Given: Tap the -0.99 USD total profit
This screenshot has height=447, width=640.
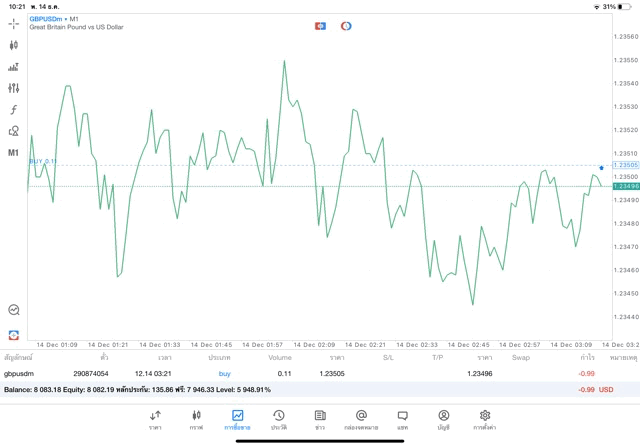Looking at the screenshot, I should [x=596, y=390].
